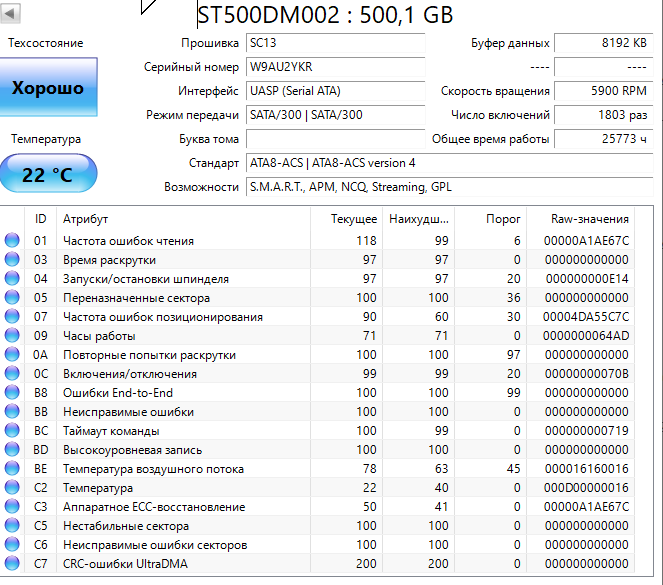Select status icon for attribute C7
Viewport: 663px width, 585px height.
click(x=12, y=563)
